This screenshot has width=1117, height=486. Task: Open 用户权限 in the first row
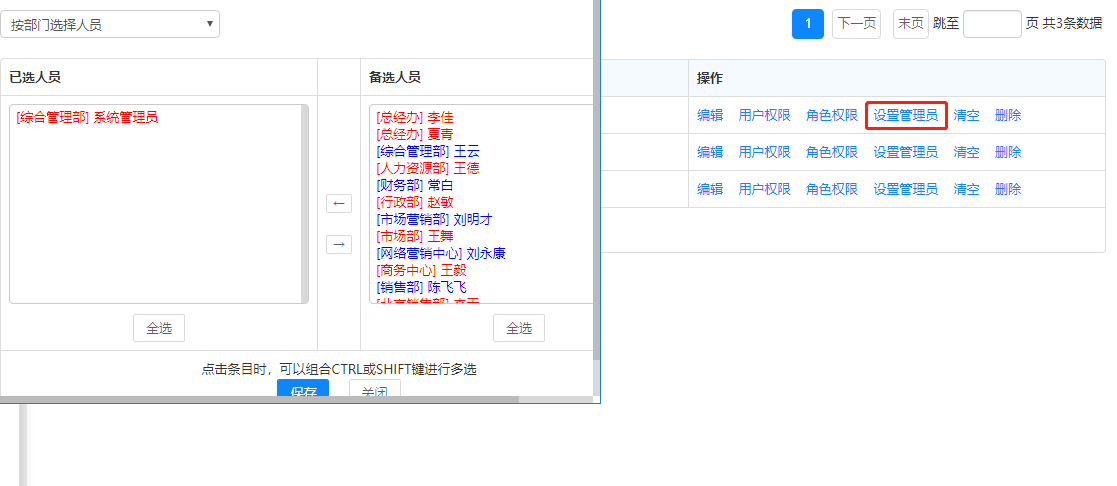(x=764, y=115)
